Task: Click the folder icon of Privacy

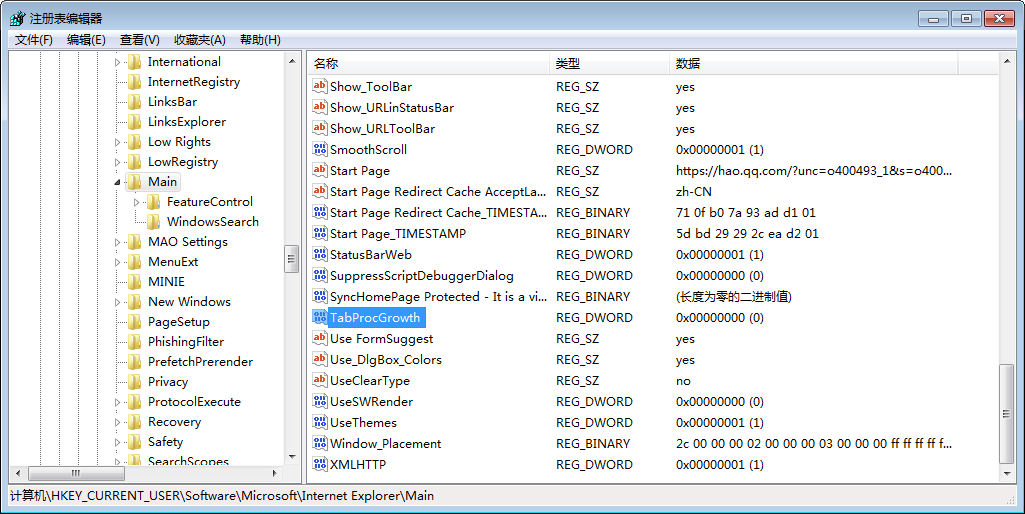Action: click(x=135, y=382)
